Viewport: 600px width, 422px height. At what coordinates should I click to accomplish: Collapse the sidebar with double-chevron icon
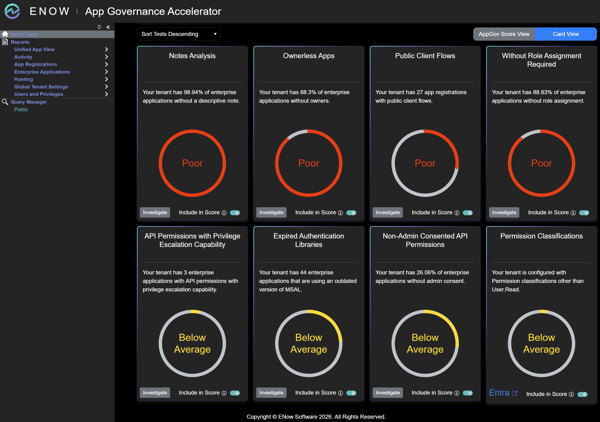pos(108,27)
